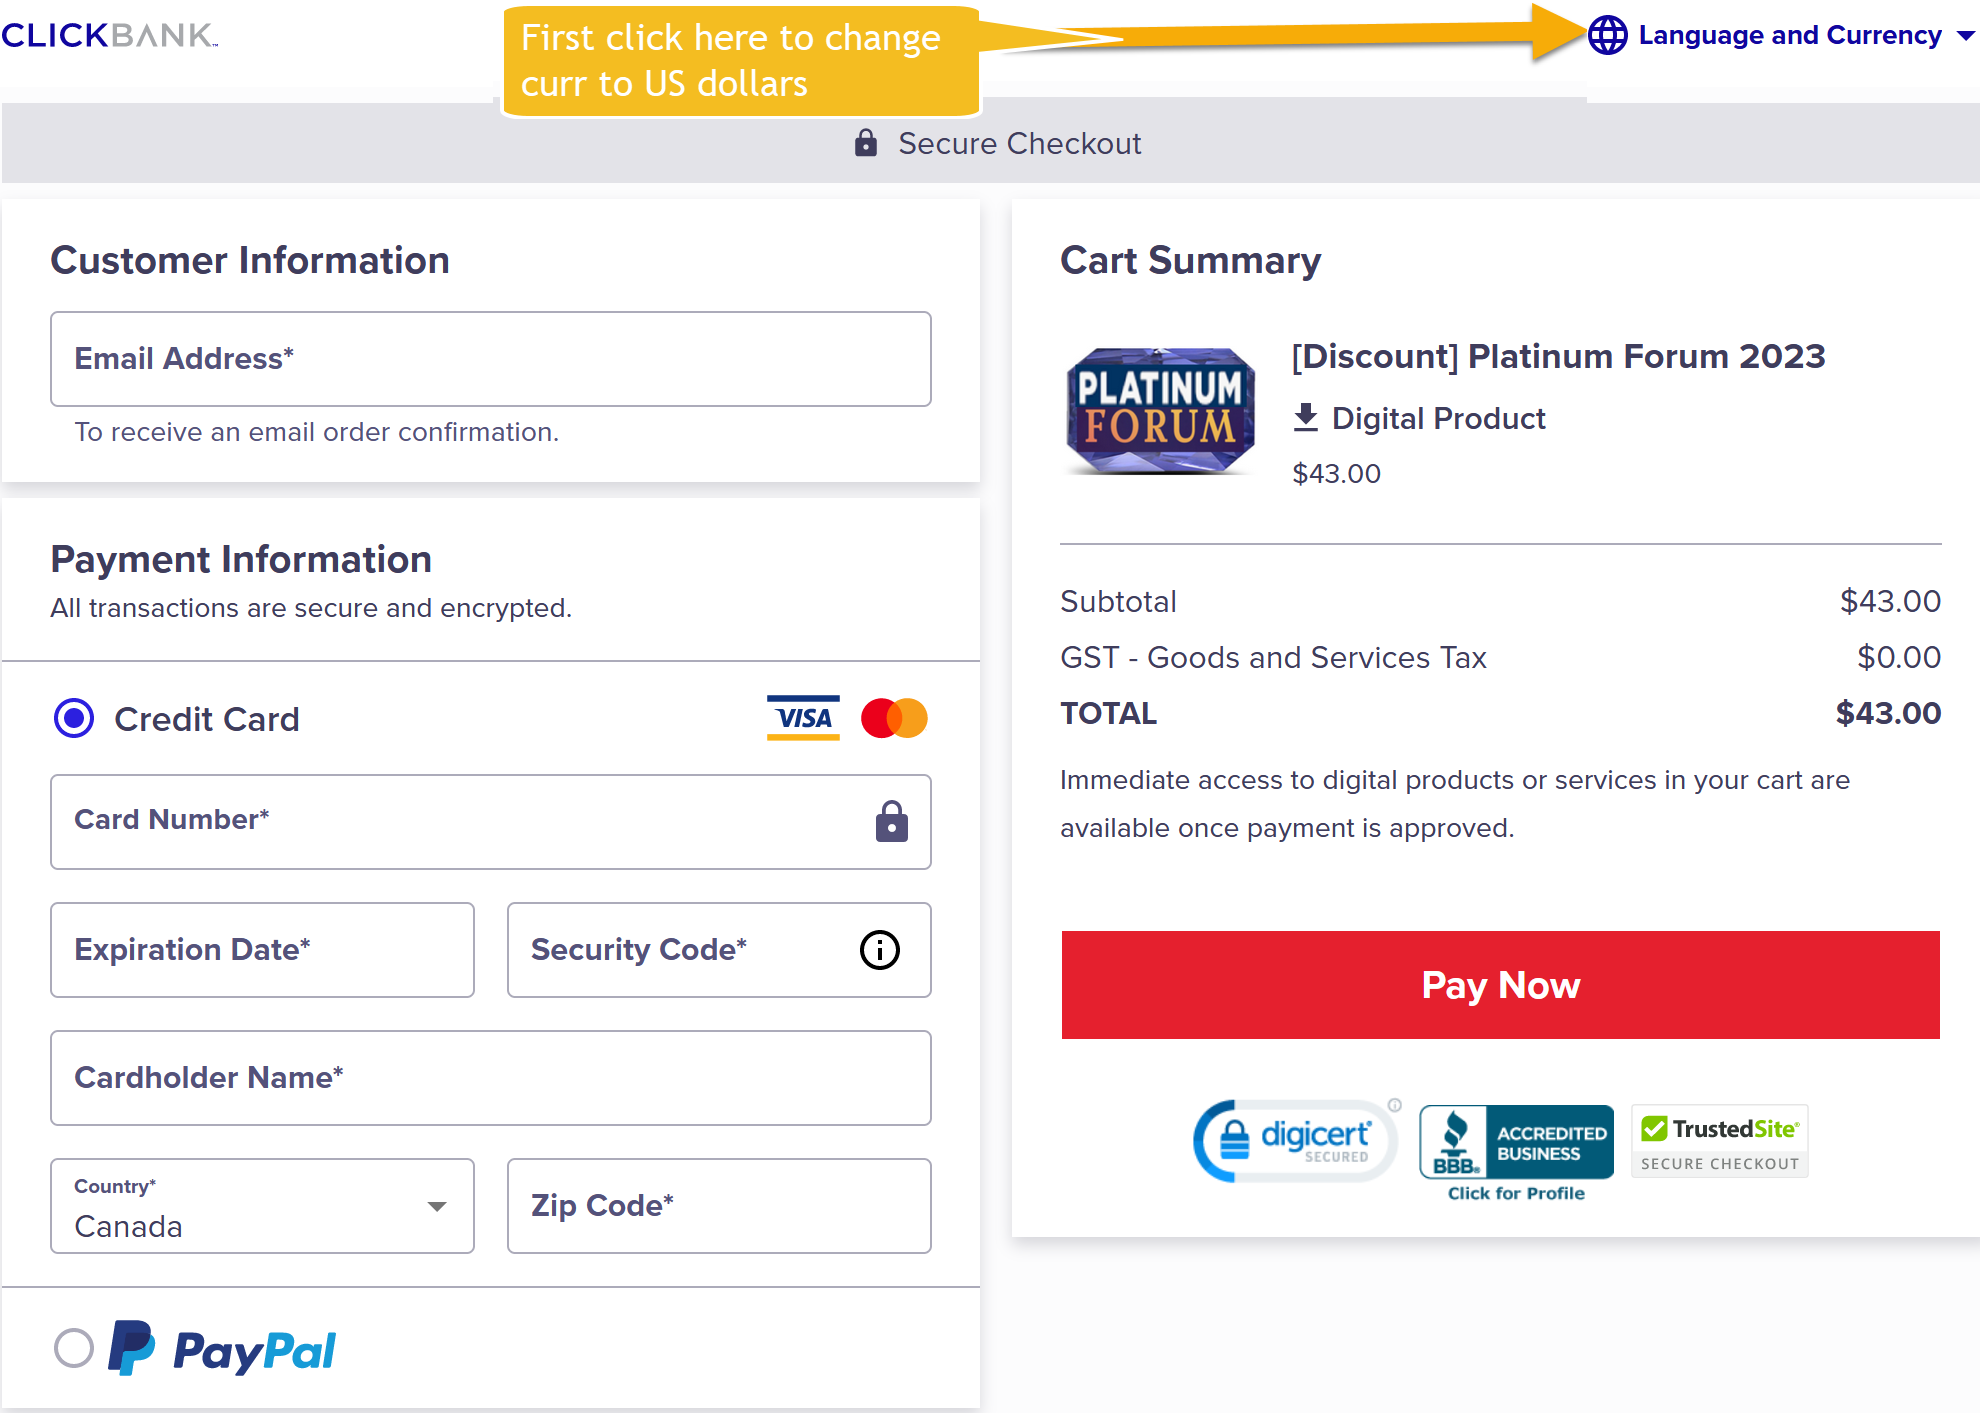Click the DigiCert Secured badge

coord(1297,1141)
